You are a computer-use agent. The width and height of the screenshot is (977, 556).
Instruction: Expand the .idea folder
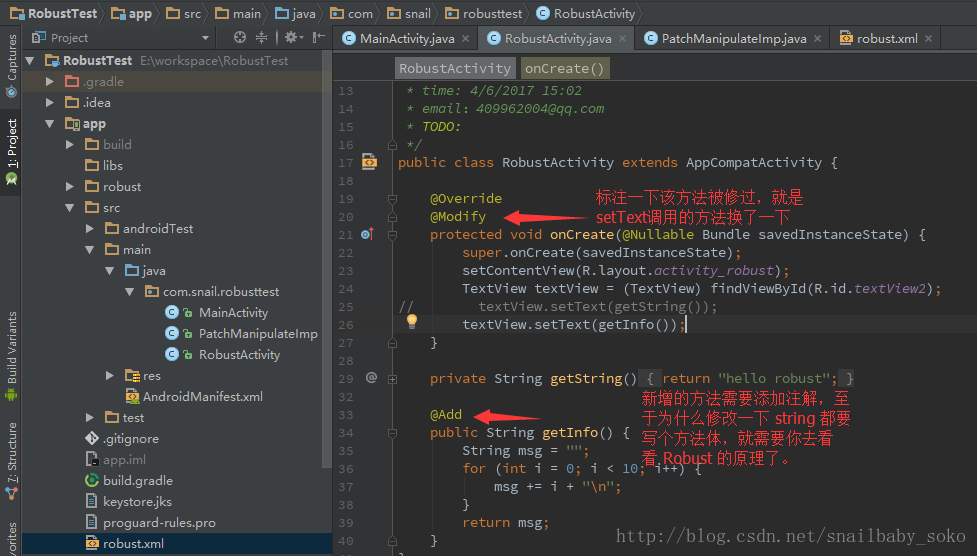(x=50, y=102)
